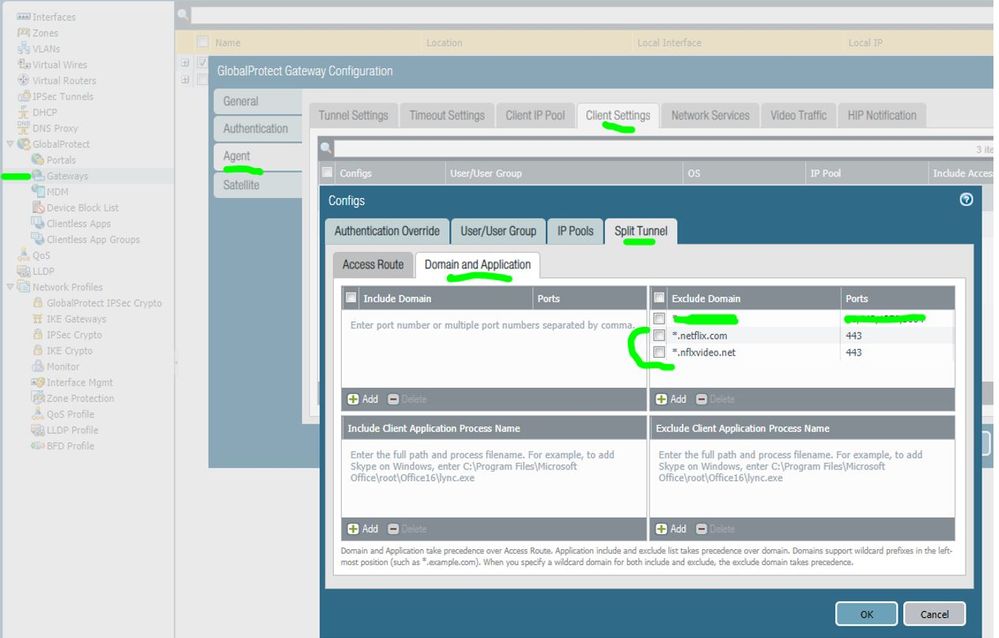Click the DHCP sidebar icon
Viewport: 999px width, 638px height.
click(24, 112)
